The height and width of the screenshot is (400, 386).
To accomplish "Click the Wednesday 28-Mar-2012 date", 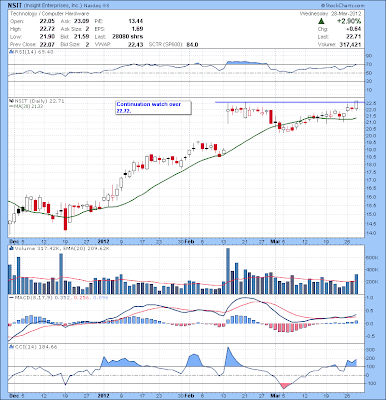I will click(x=332, y=14).
